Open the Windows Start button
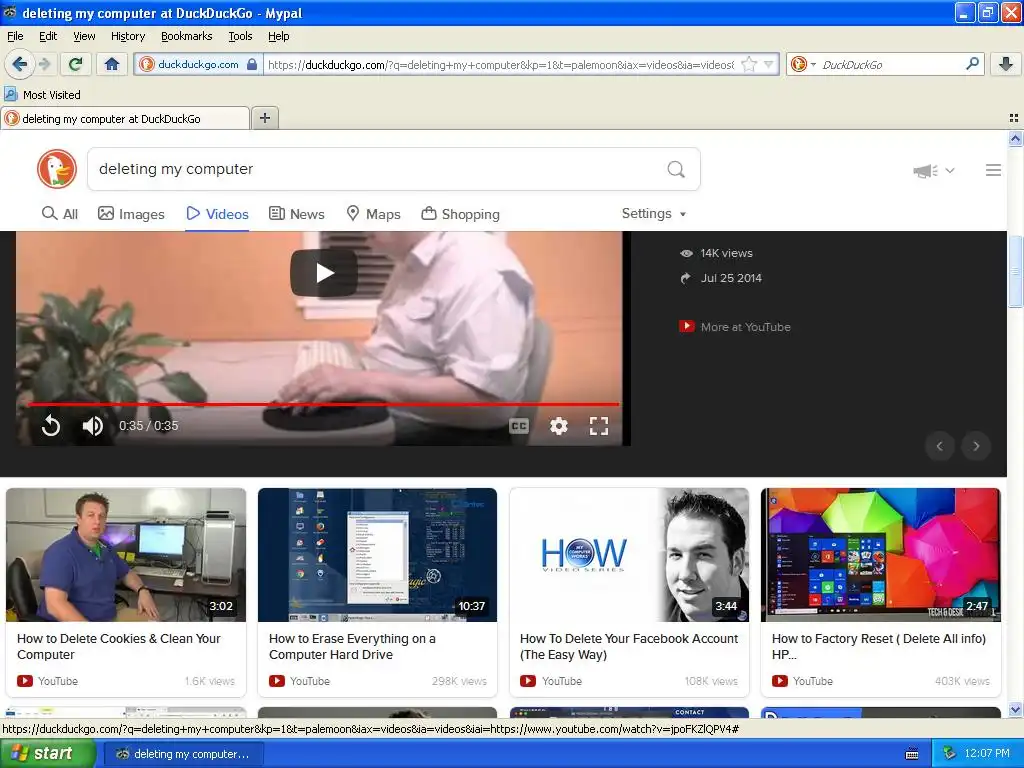The width and height of the screenshot is (1024, 768). pyautogui.click(x=48, y=754)
